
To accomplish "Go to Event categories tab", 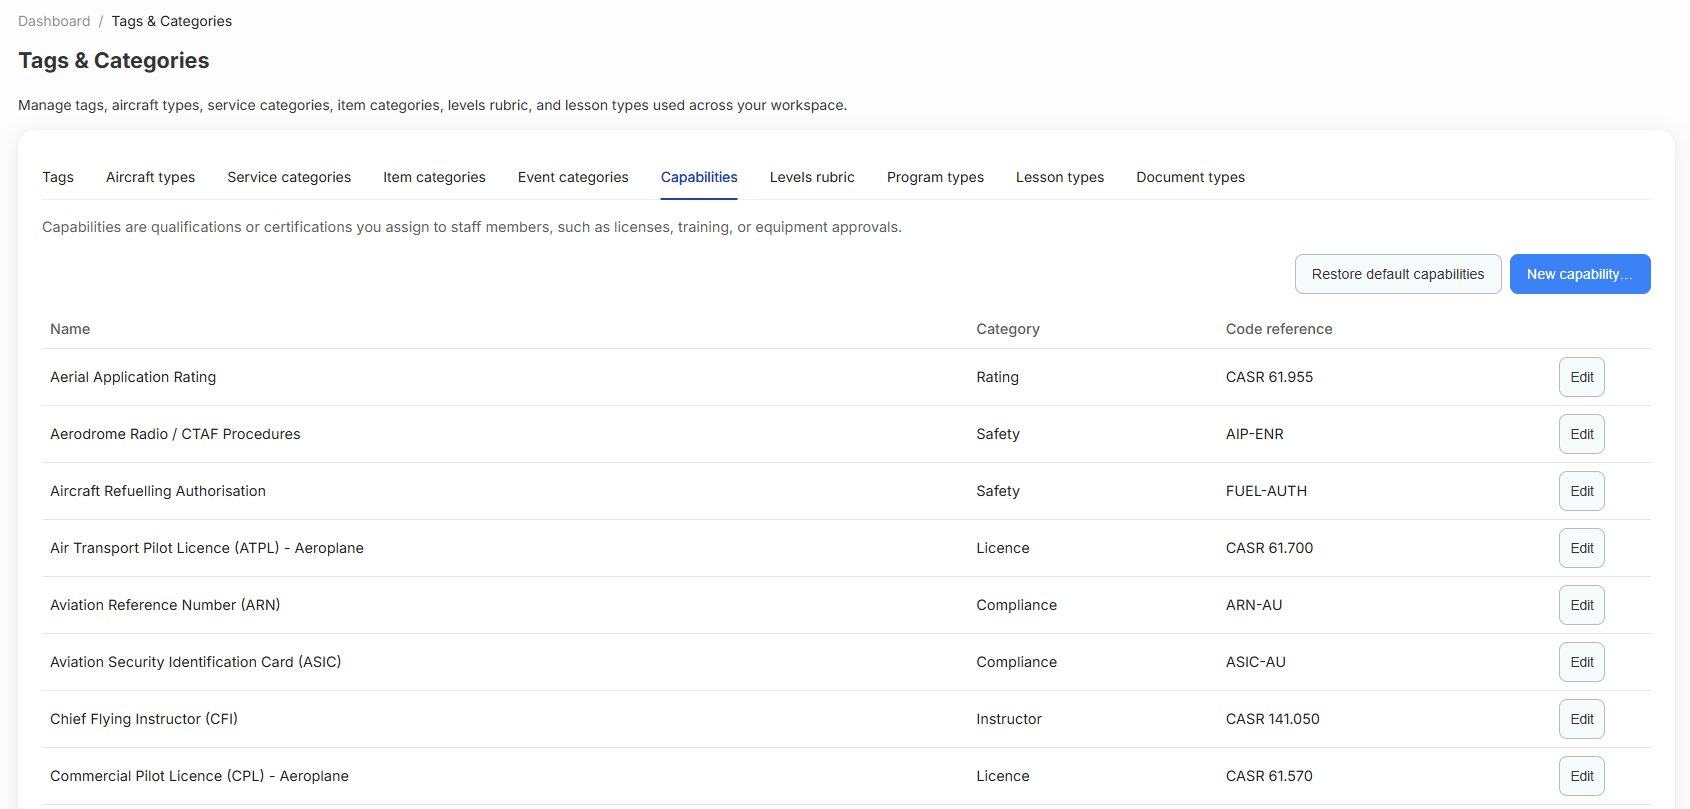I will pos(573,177).
